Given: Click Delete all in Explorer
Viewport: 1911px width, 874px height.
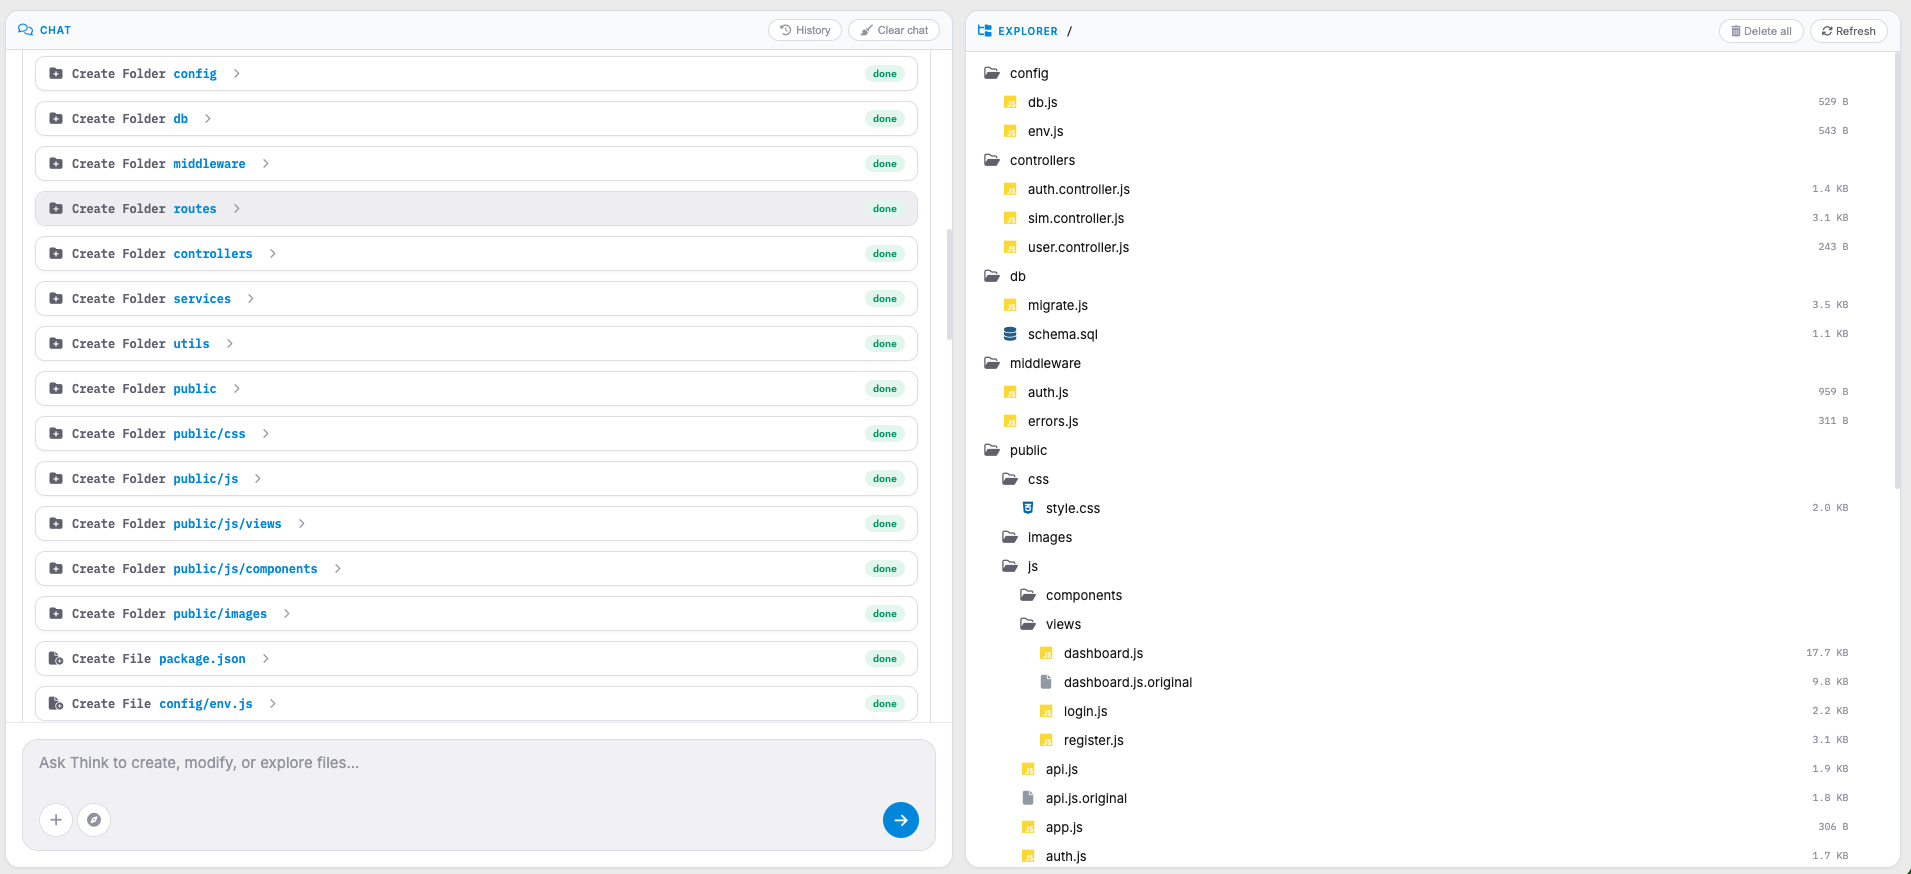Looking at the screenshot, I should click(1761, 31).
